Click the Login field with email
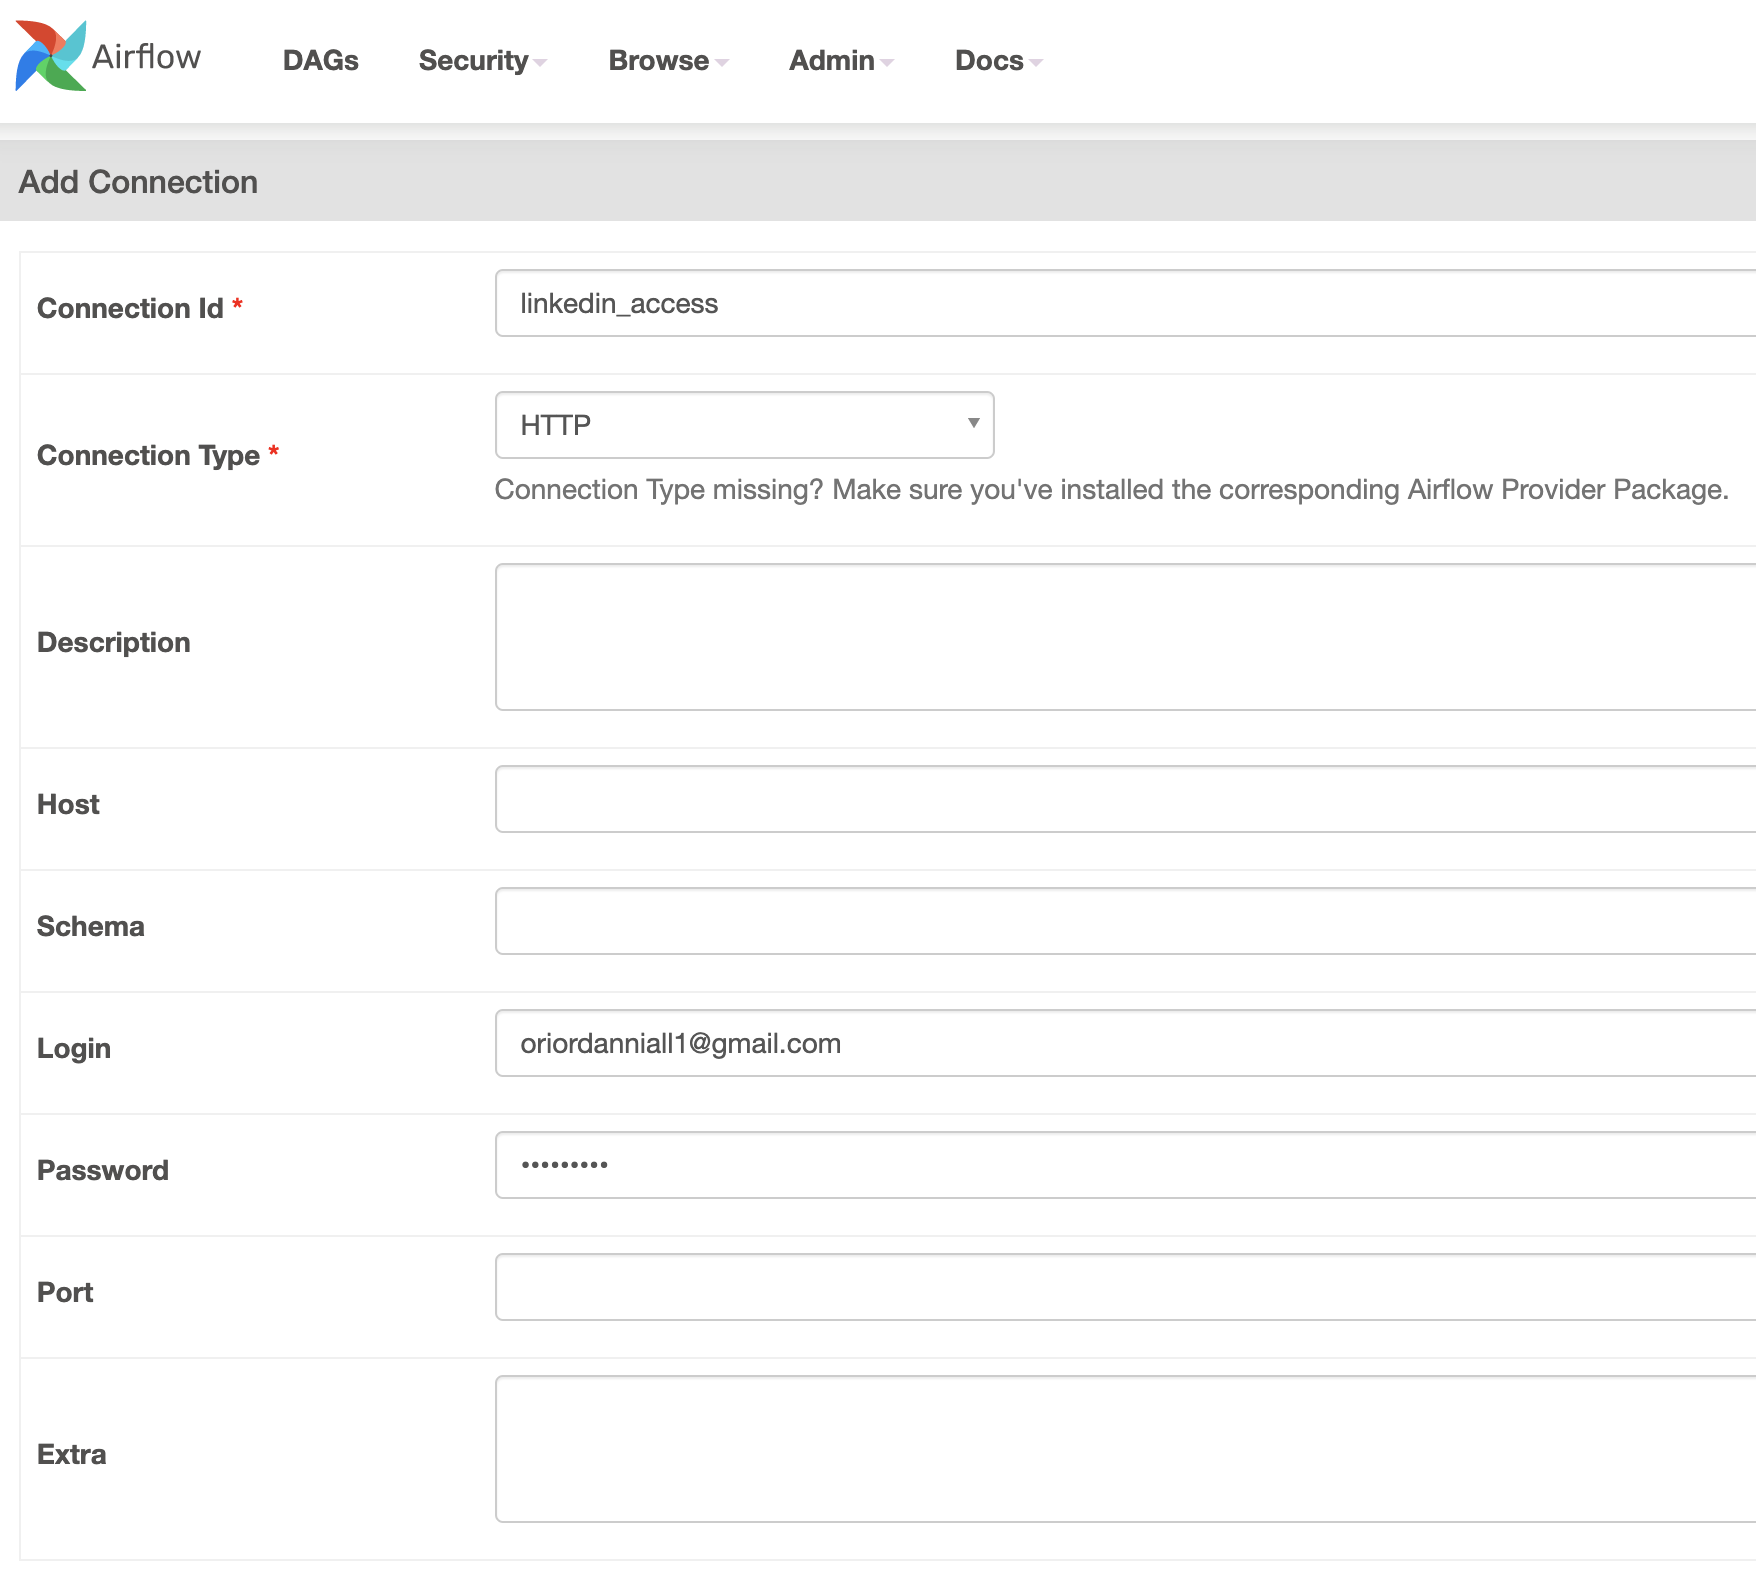This screenshot has width=1756, height=1570. 1125,1043
